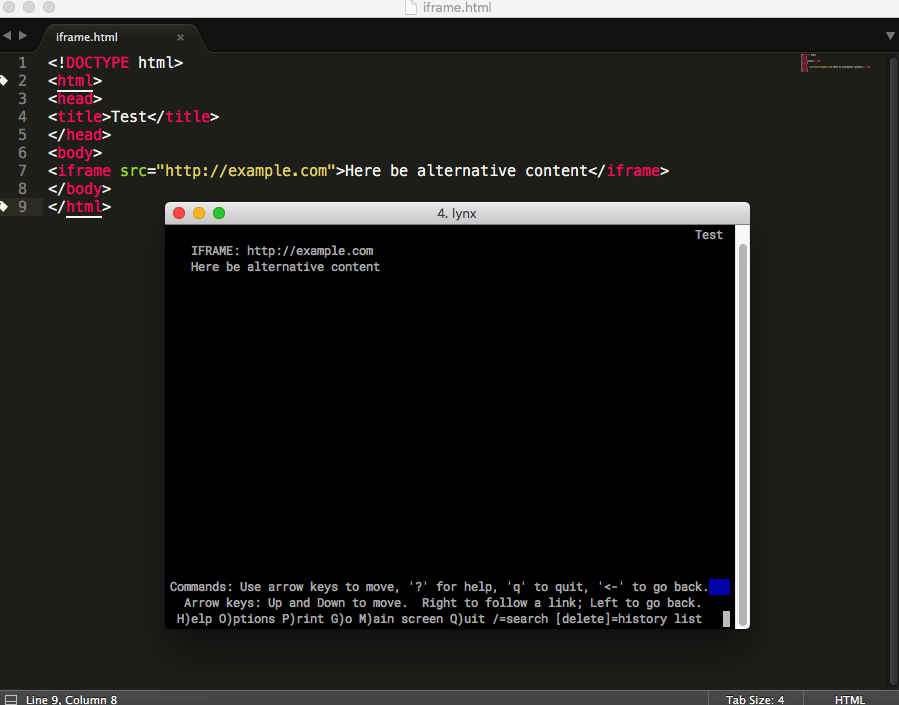Change syntax via the HTML selector
This screenshot has height=705, width=899.
(x=849, y=699)
